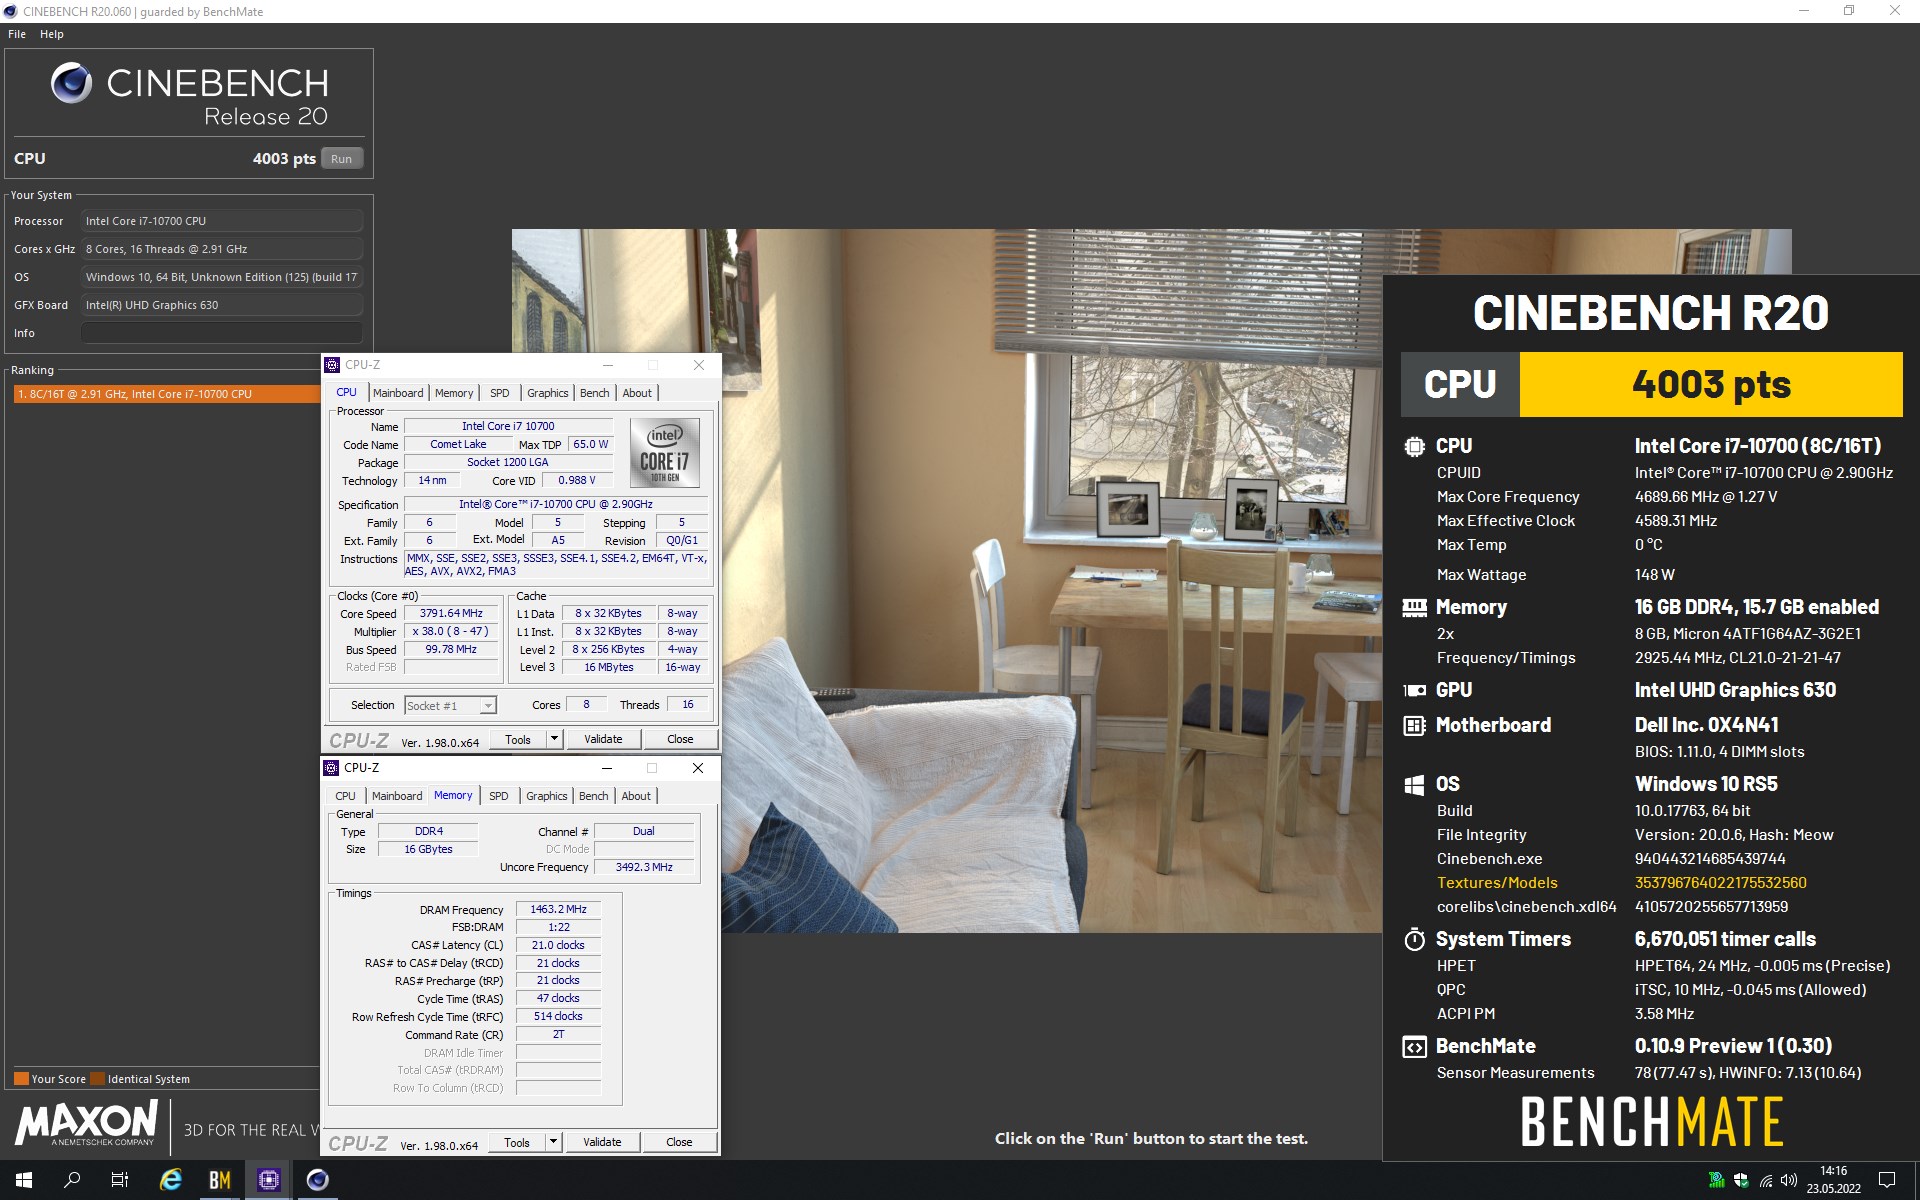This screenshot has height=1200, width=1920.
Task: Click the Identical System brown legend swatch
Action: tap(97, 1079)
